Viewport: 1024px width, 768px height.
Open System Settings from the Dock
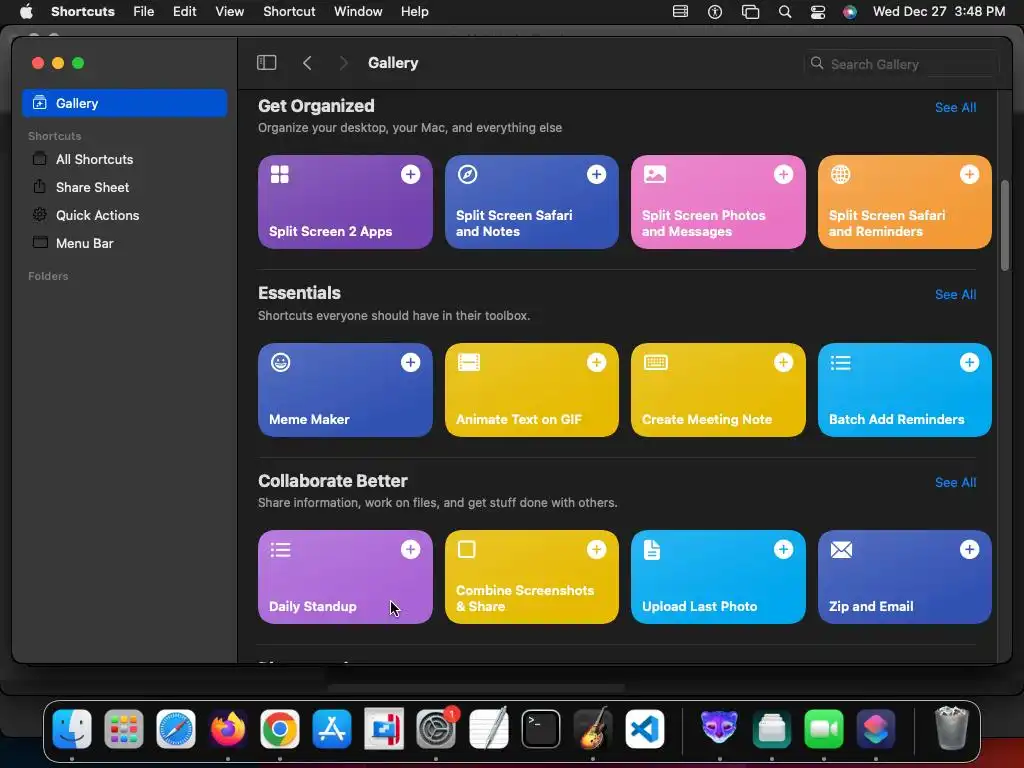click(436, 729)
